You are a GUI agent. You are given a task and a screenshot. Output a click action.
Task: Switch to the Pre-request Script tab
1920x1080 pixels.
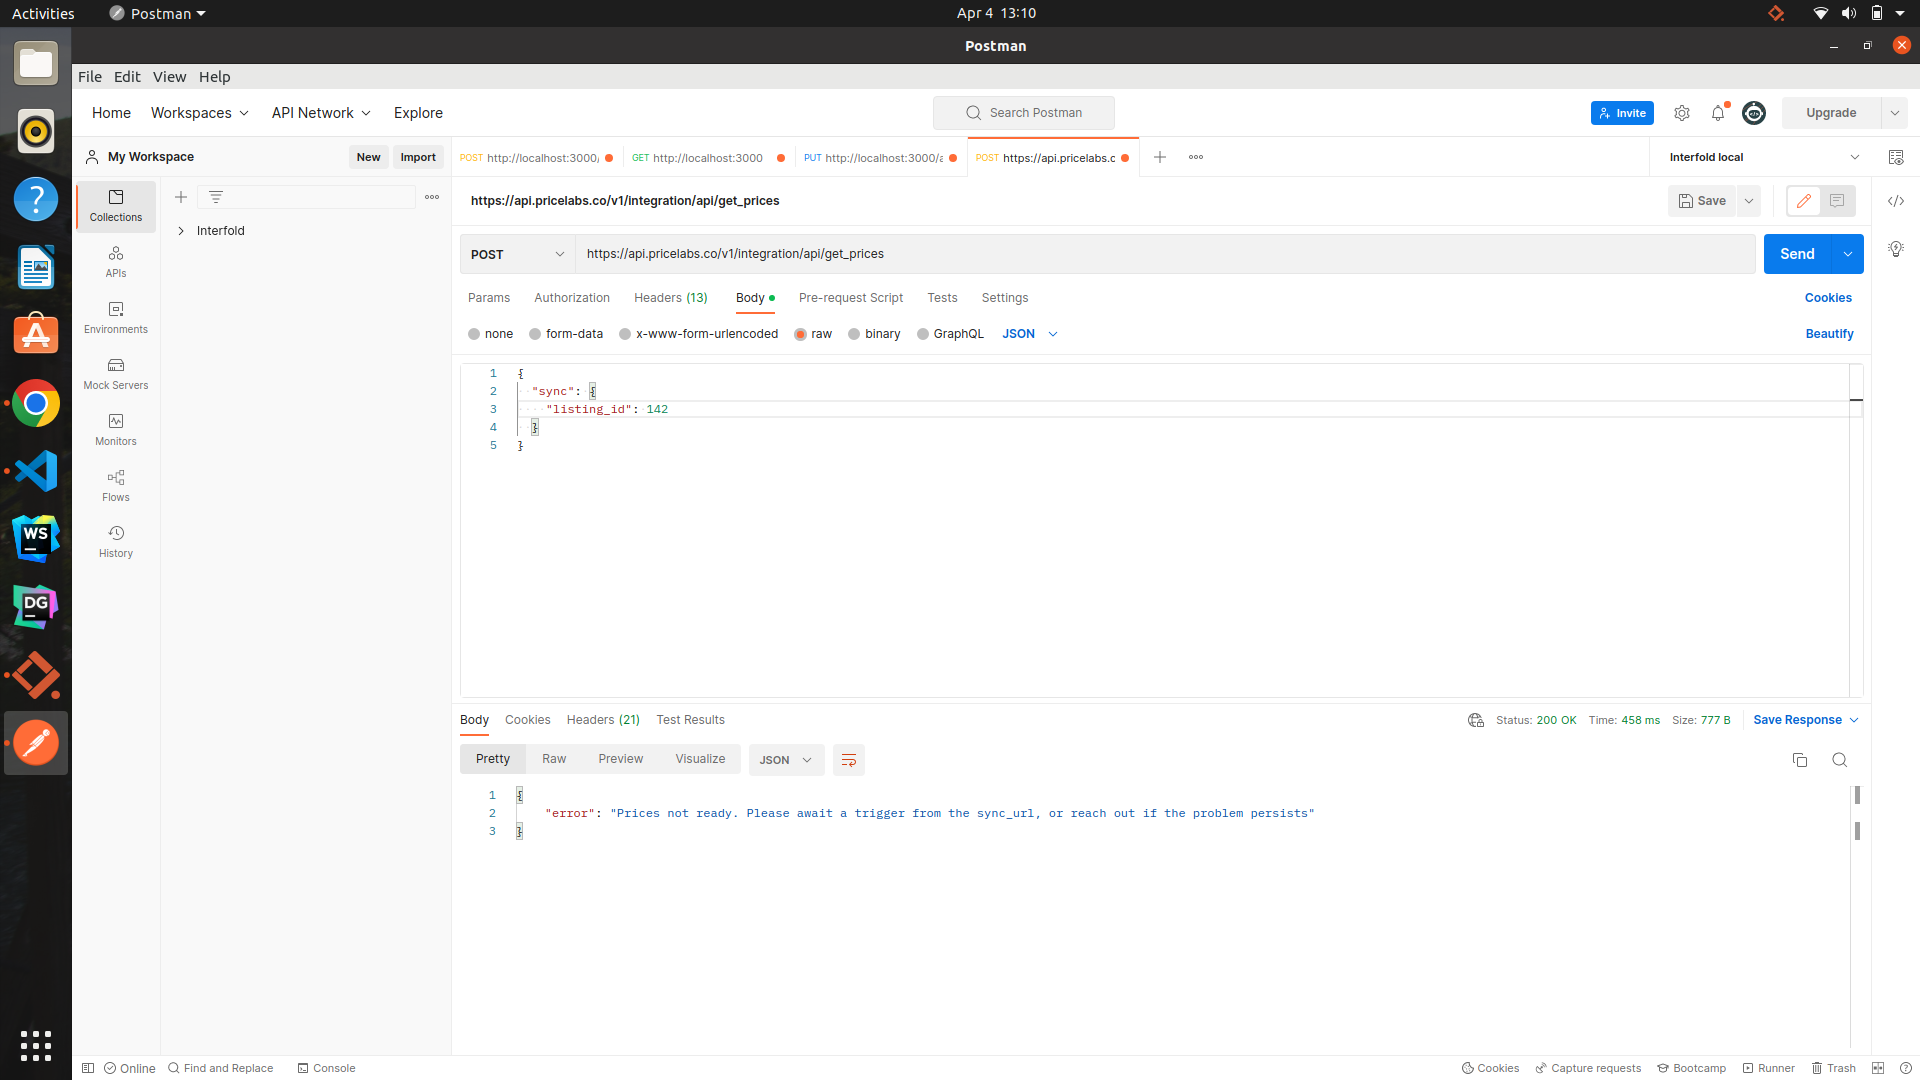click(850, 298)
